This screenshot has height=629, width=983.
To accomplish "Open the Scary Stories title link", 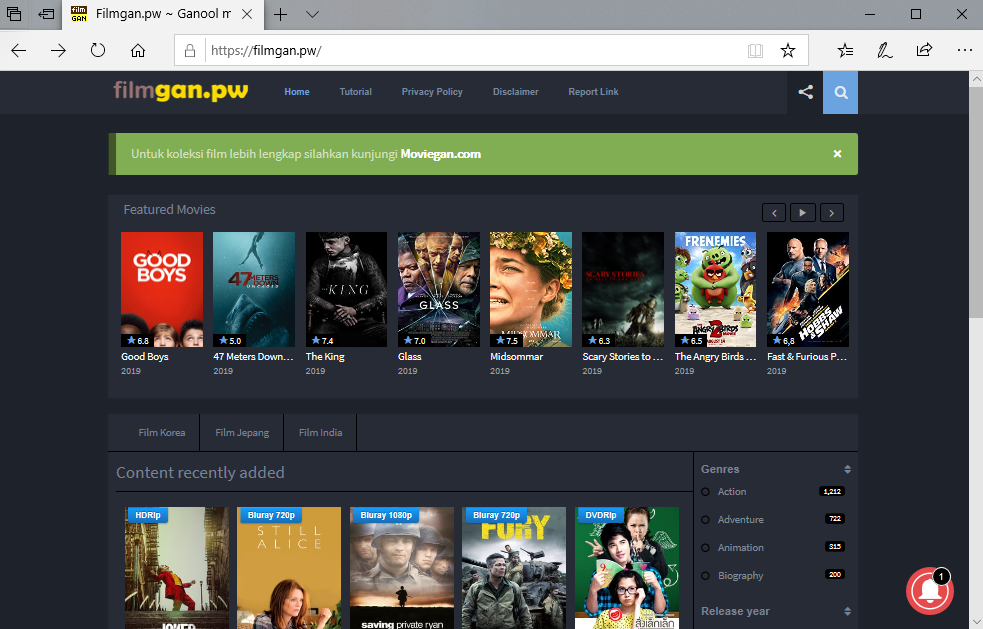I will click(x=623, y=356).
